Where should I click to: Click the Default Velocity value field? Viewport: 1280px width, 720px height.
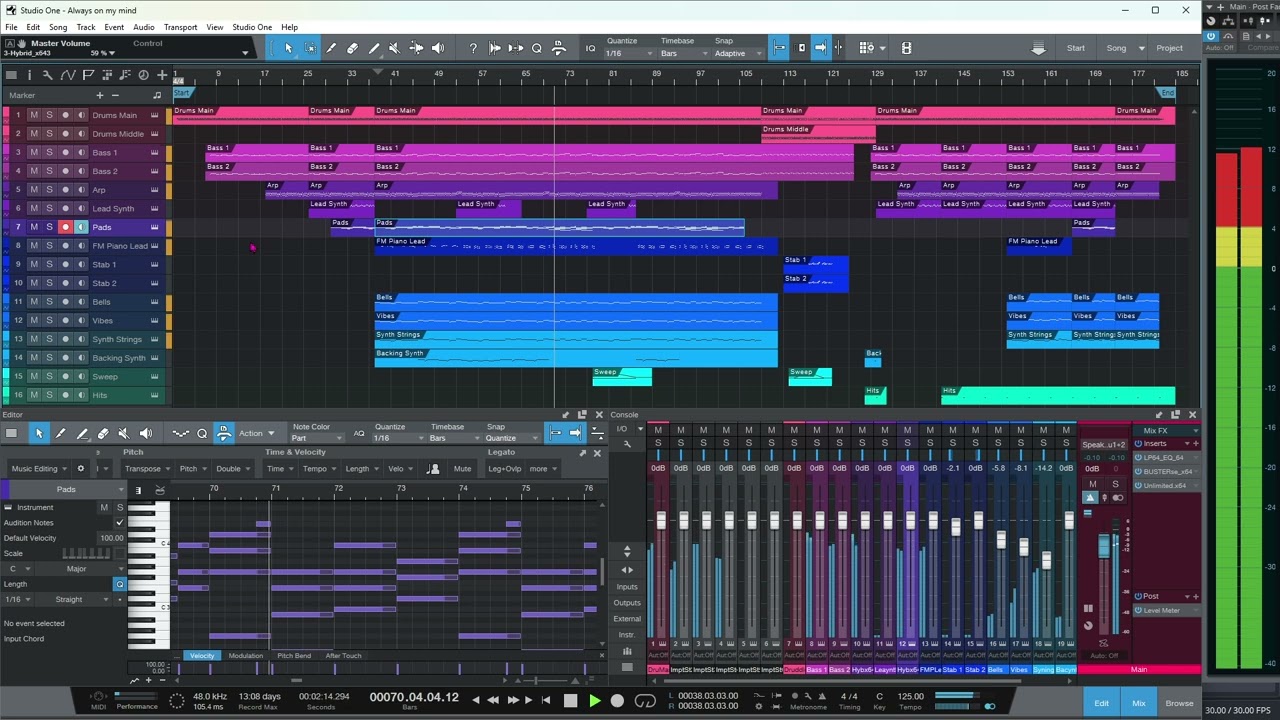(111, 538)
